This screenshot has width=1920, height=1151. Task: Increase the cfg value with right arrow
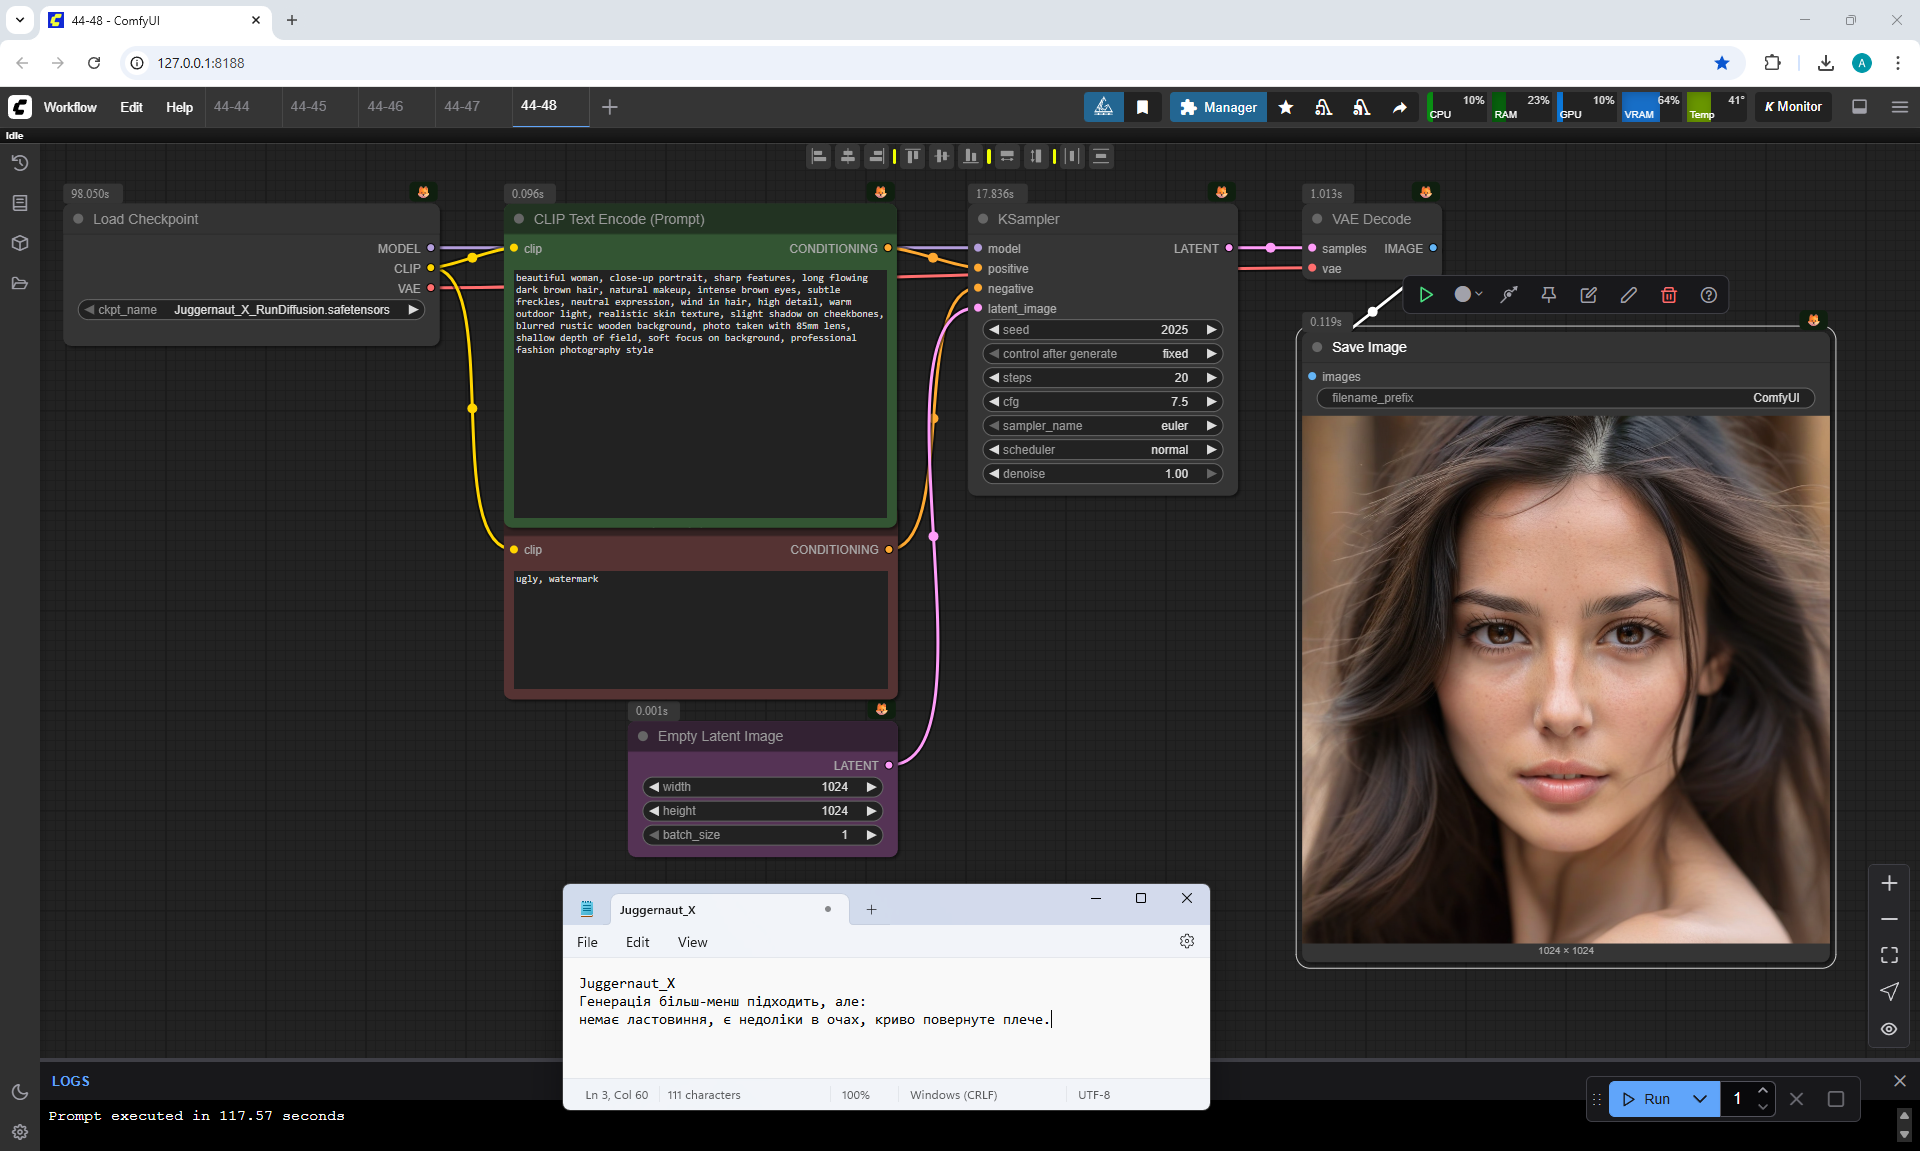(x=1211, y=402)
